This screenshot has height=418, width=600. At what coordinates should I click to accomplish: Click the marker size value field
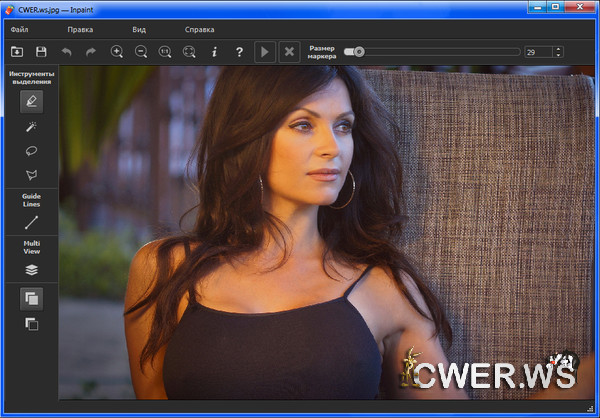536,51
